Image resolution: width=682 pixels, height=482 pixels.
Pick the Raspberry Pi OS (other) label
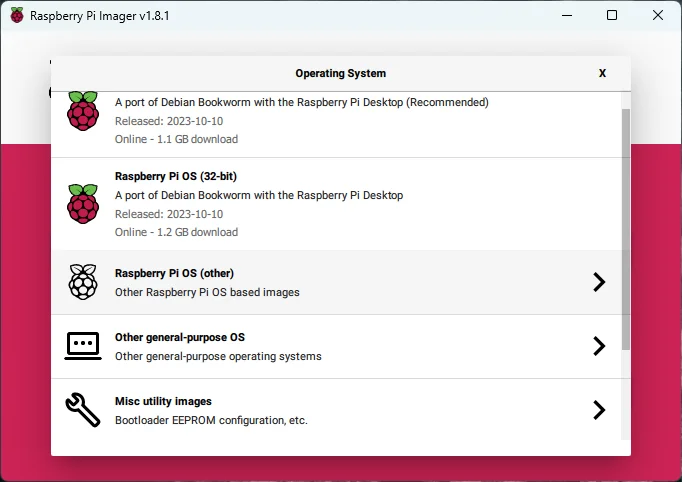coord(174,273)
